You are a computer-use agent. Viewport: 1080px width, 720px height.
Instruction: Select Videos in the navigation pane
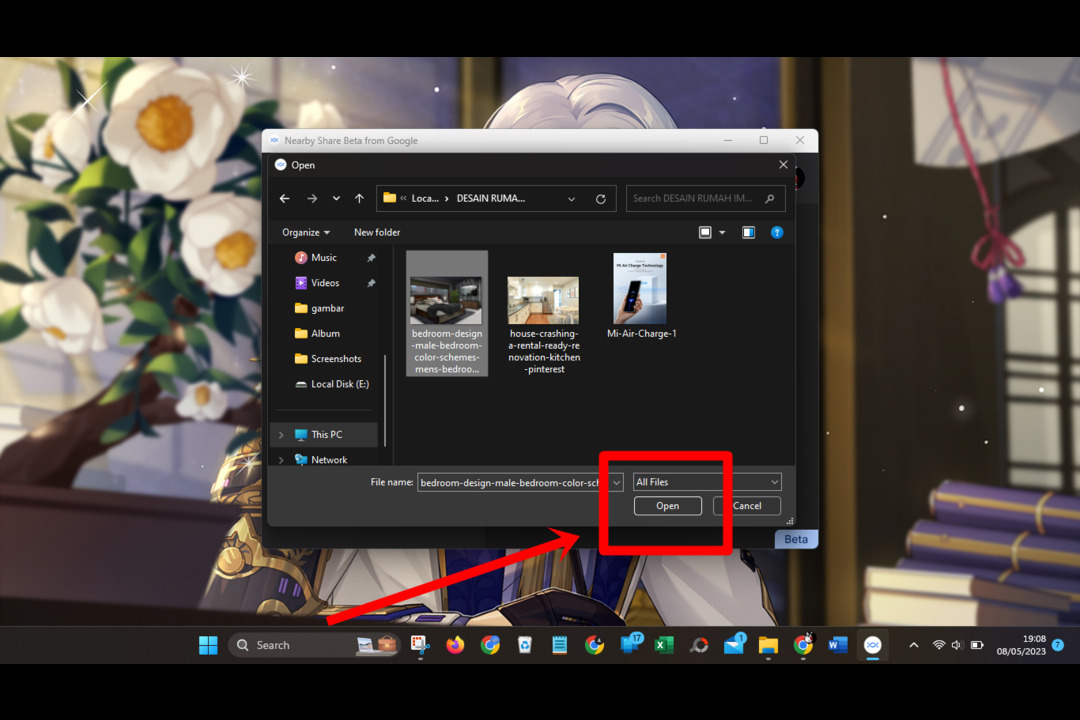point(324,283)
